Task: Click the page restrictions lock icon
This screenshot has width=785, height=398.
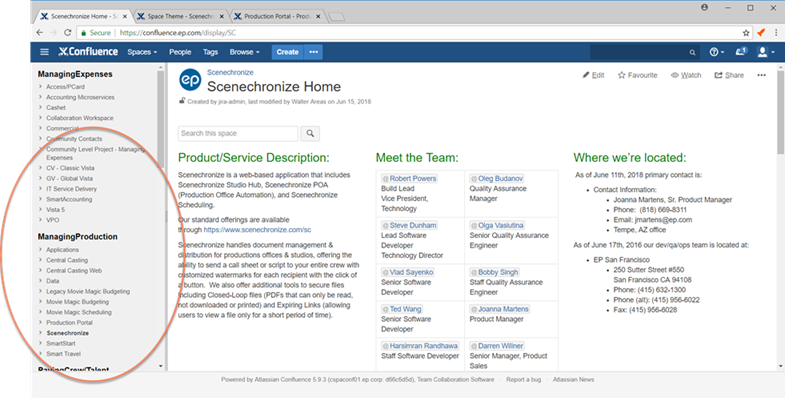Action: [182, 101]
